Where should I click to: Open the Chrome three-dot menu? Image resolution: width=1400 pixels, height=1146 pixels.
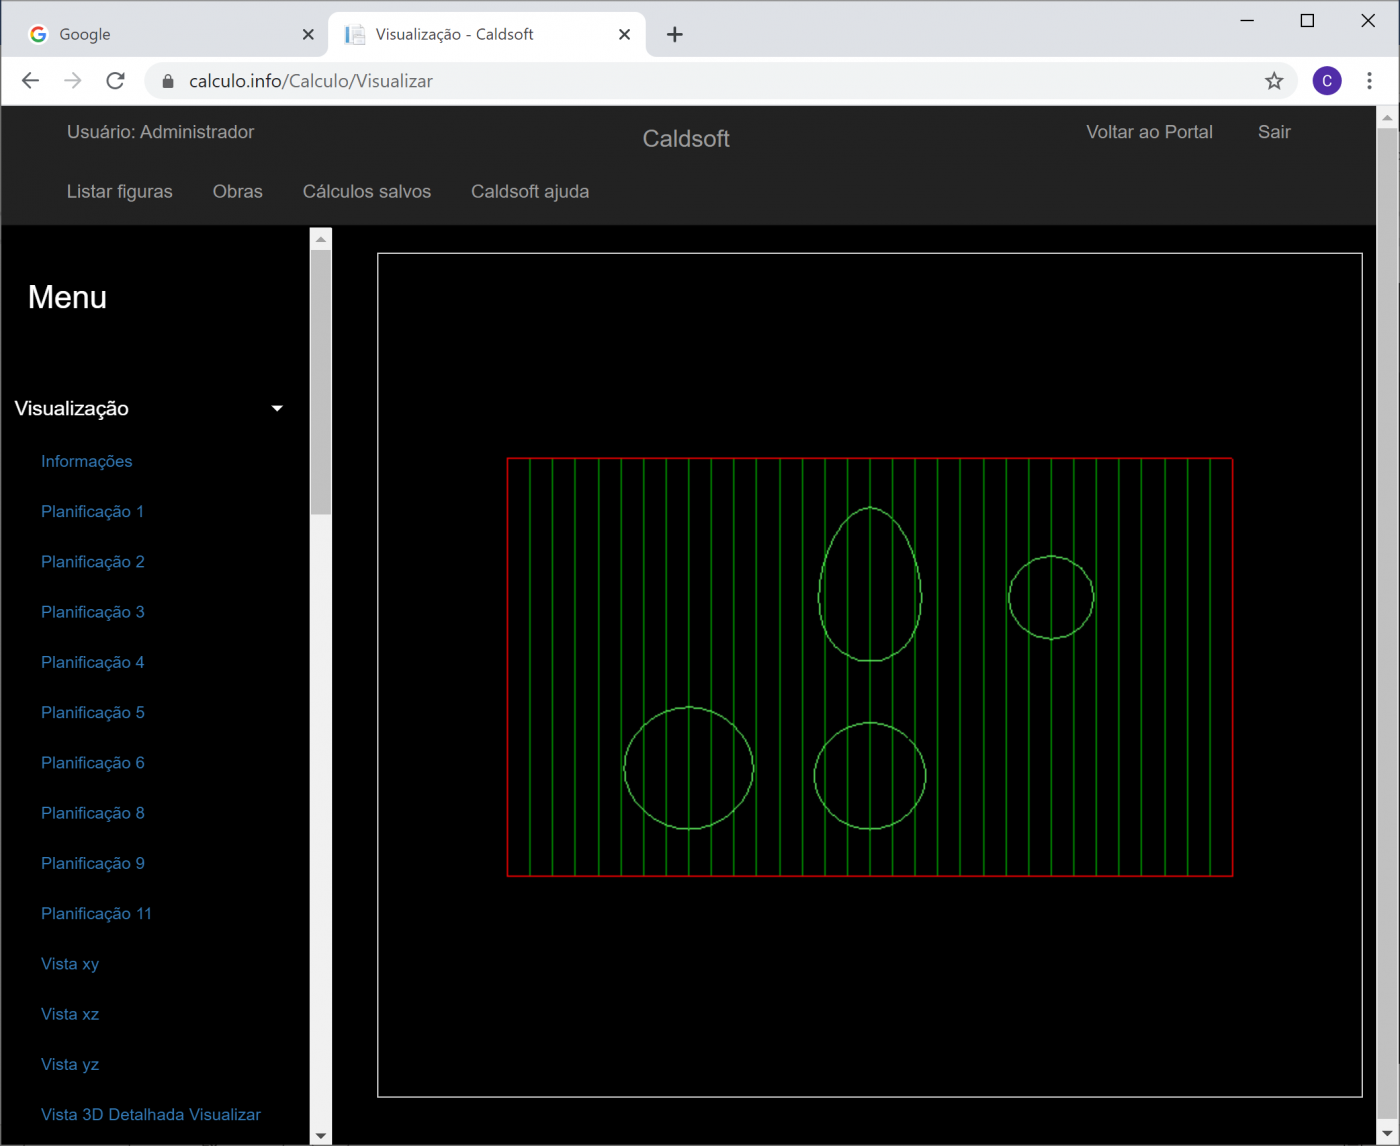coord(1369,81)
